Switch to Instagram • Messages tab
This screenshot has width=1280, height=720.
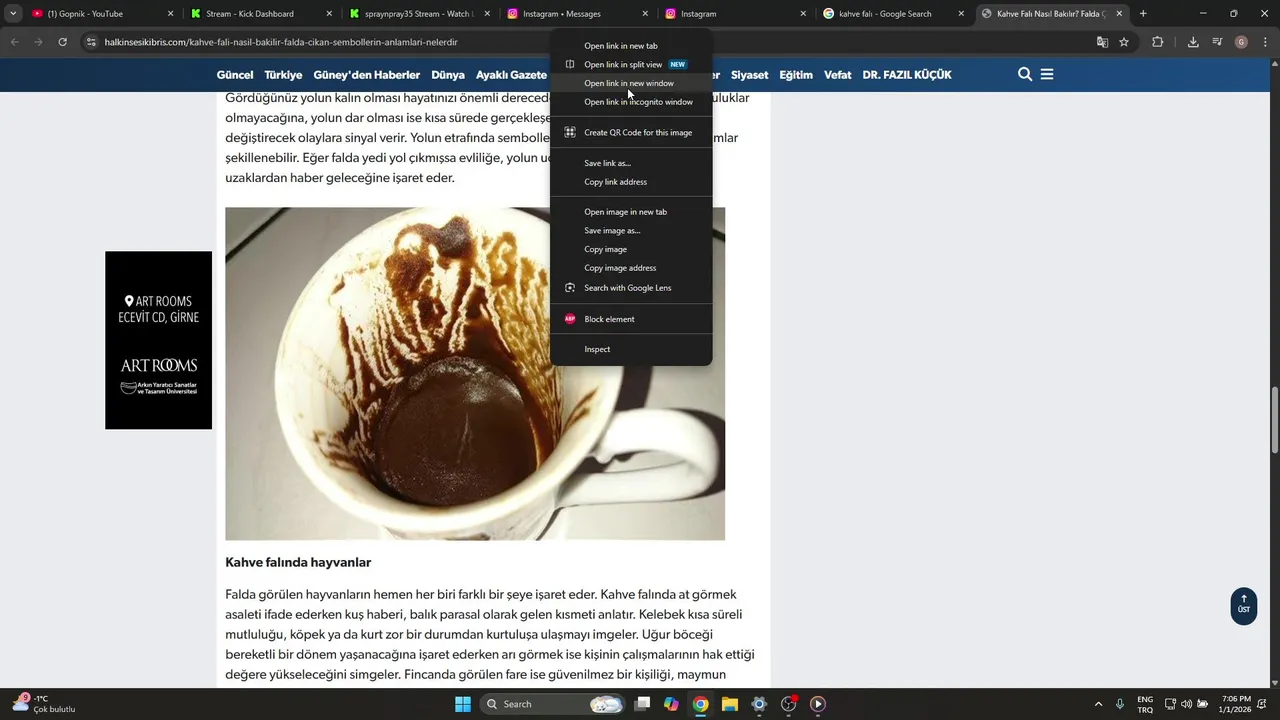click(x=578, y=14)
